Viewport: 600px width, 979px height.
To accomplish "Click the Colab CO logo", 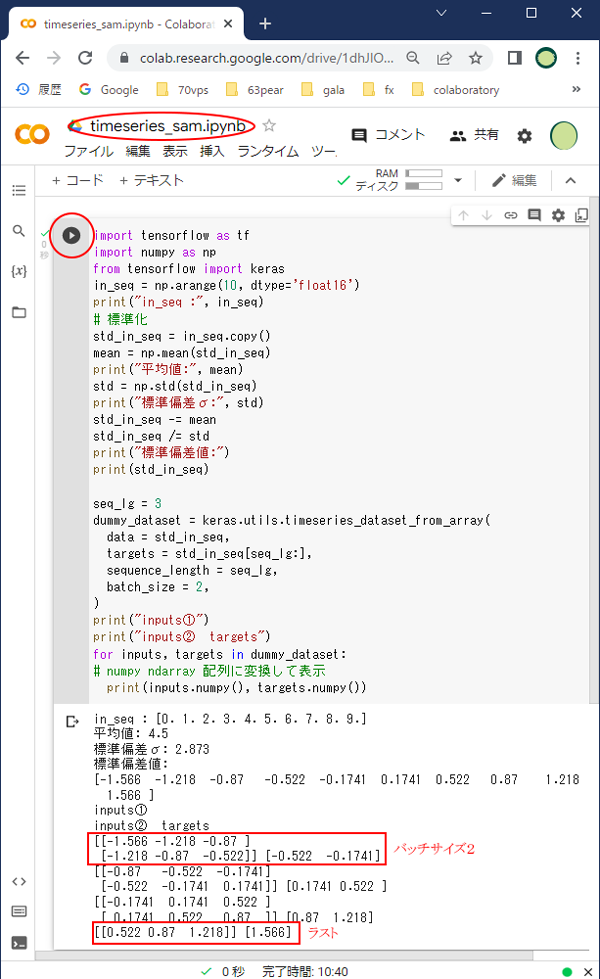I will pyautogui.click(x=32, y=134).
